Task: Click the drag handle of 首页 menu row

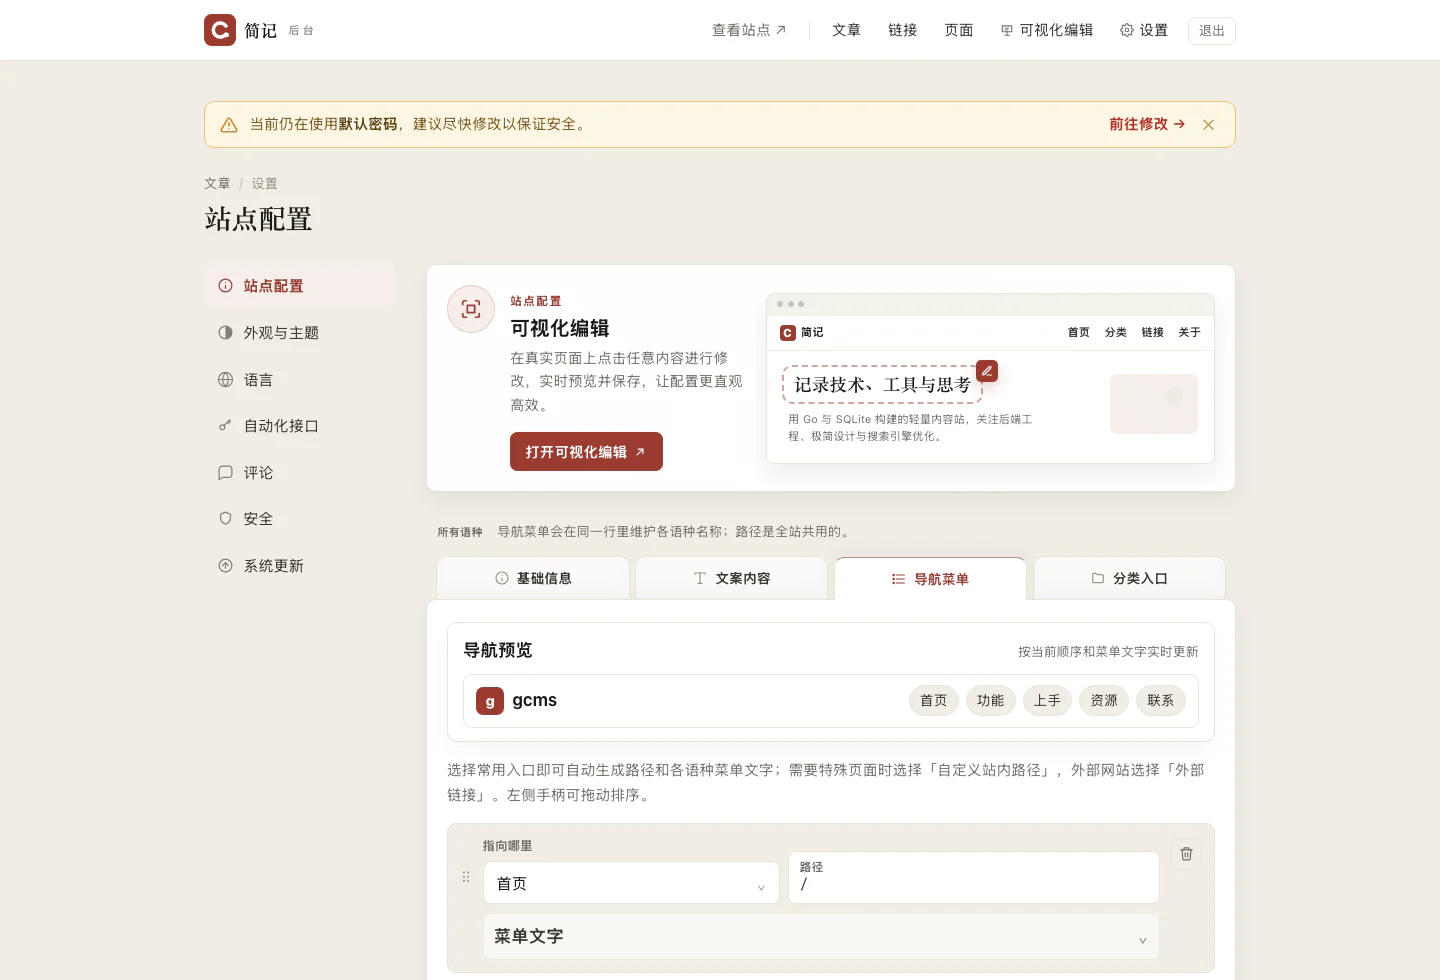Action: click(466, 877)
